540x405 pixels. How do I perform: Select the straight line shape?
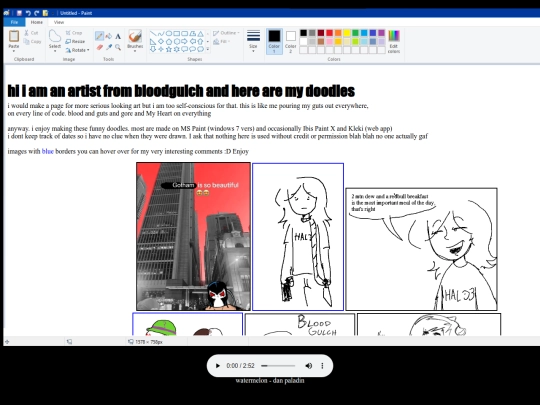(x=153, y=33)
